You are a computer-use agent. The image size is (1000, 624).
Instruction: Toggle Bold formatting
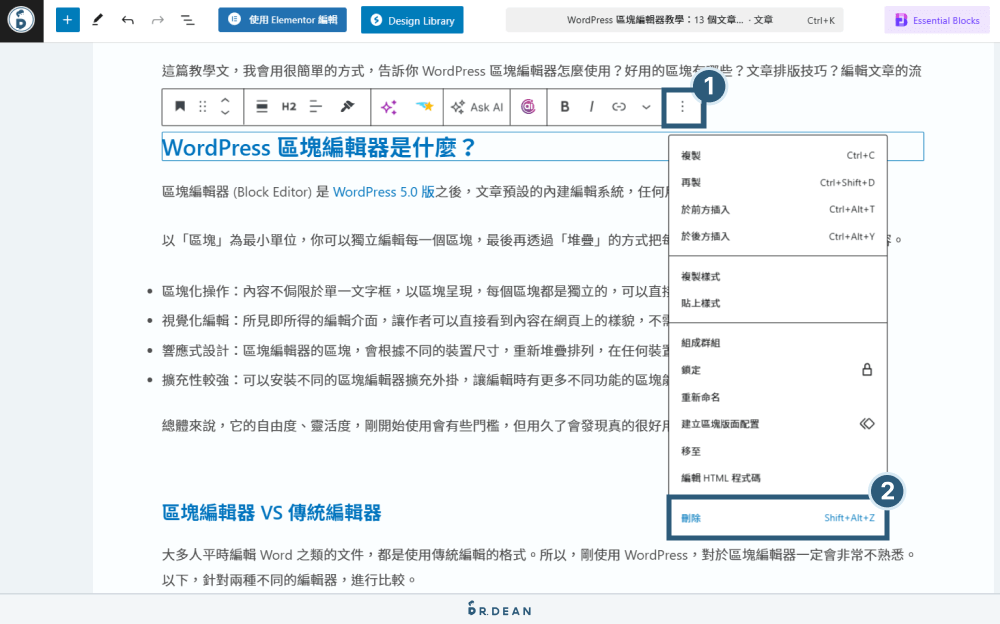point(565,107)
